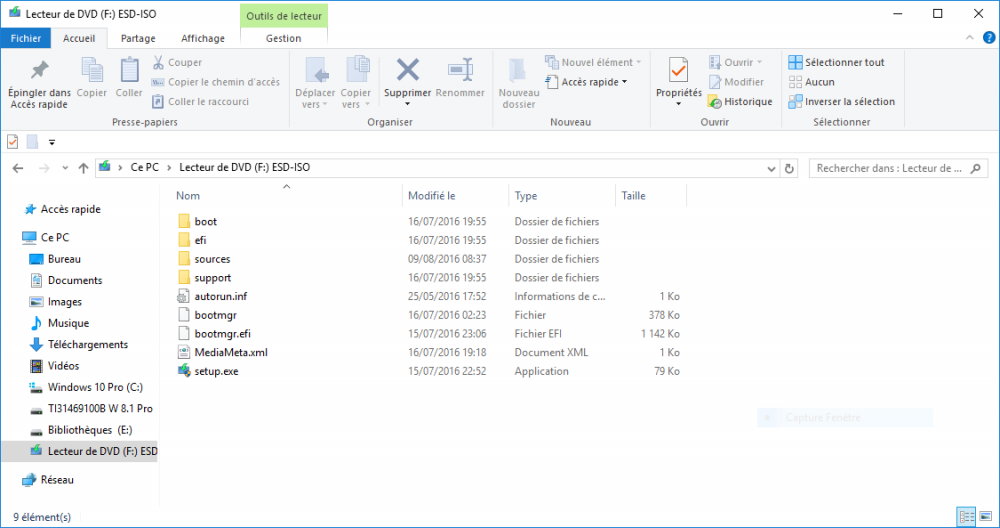Switch to details view icon in status bar
The height and width of the screenshot is (528, 1000).
coord(967,516)
